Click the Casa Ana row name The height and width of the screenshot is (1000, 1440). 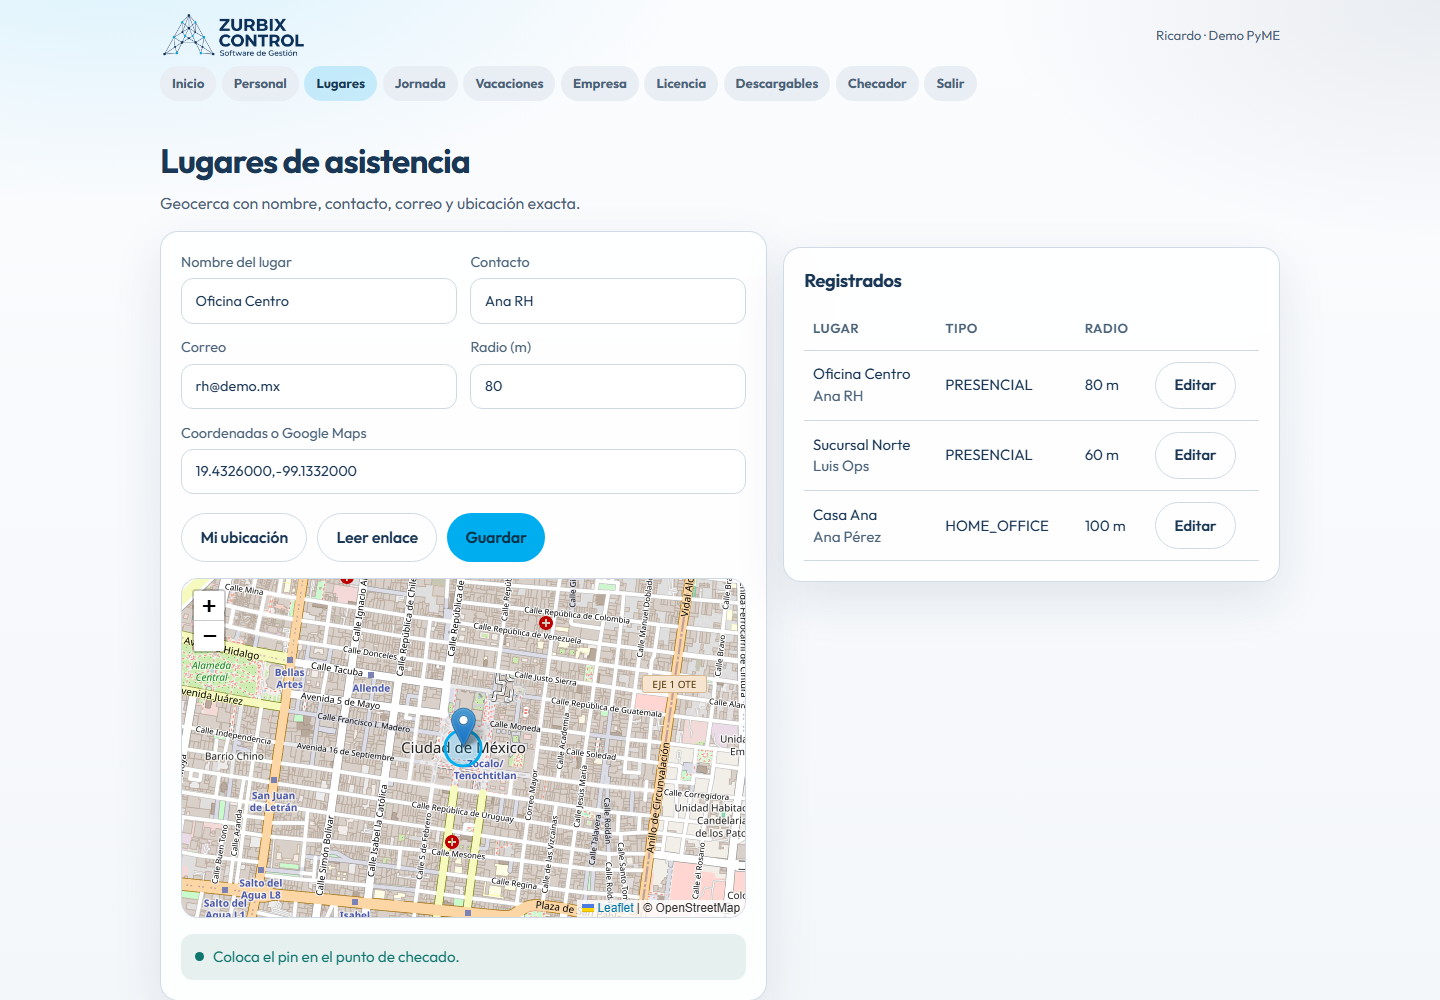click(845, 515)
